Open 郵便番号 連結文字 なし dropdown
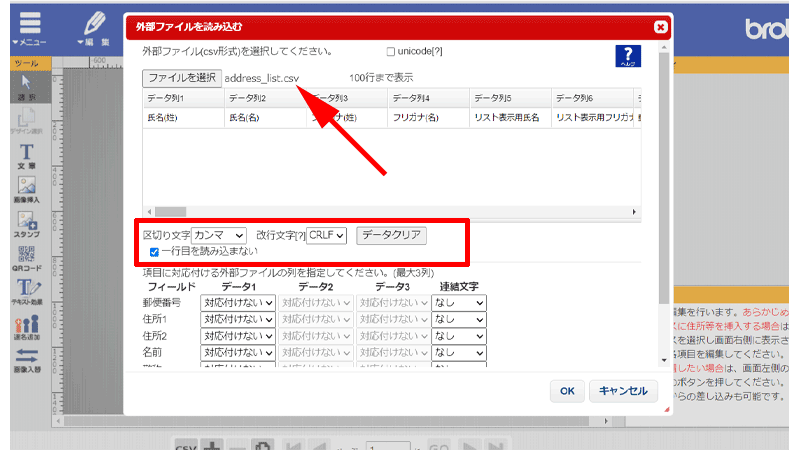 (459, 303)
